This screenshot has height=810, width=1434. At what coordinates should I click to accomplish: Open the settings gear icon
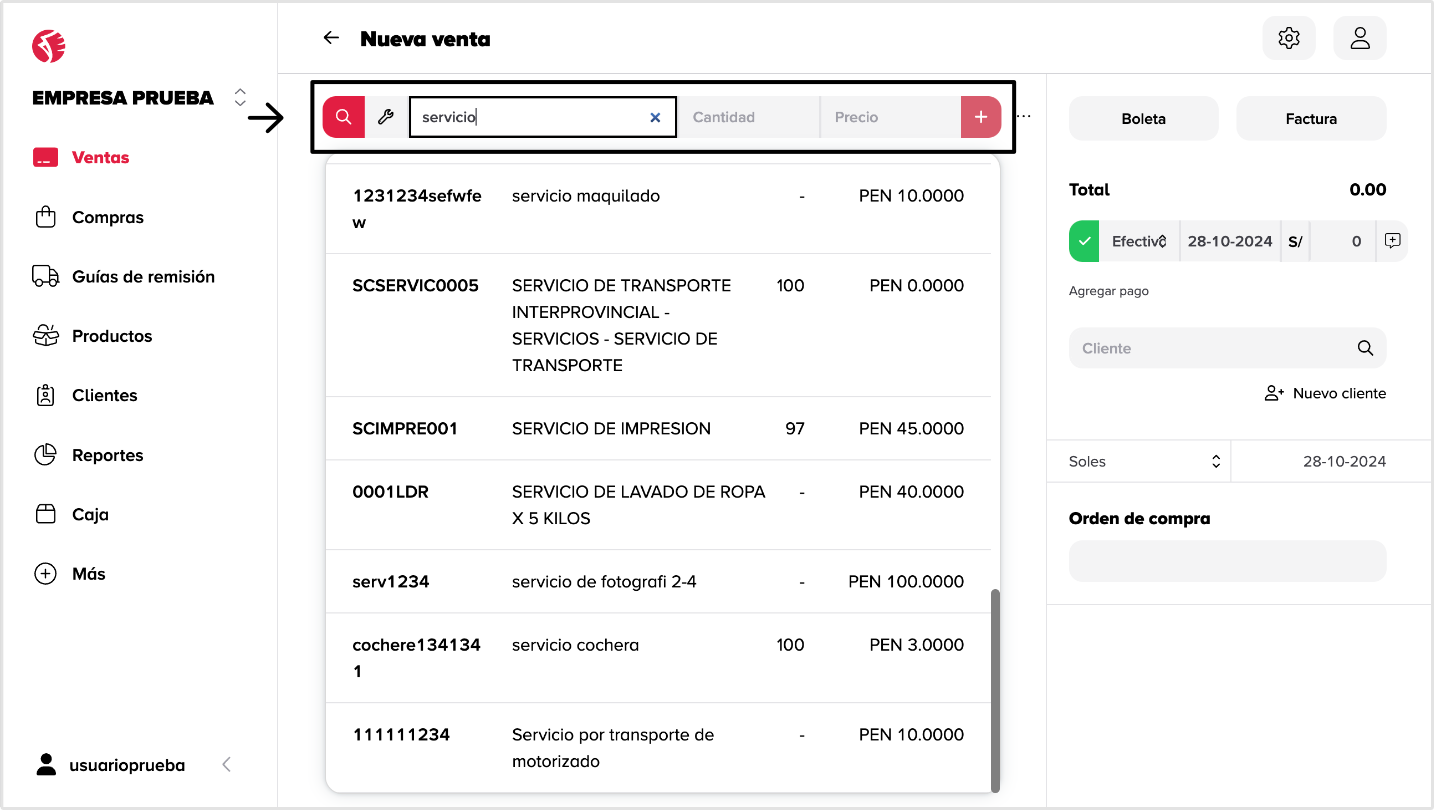pyautogui.click(x=1288, y=38)
